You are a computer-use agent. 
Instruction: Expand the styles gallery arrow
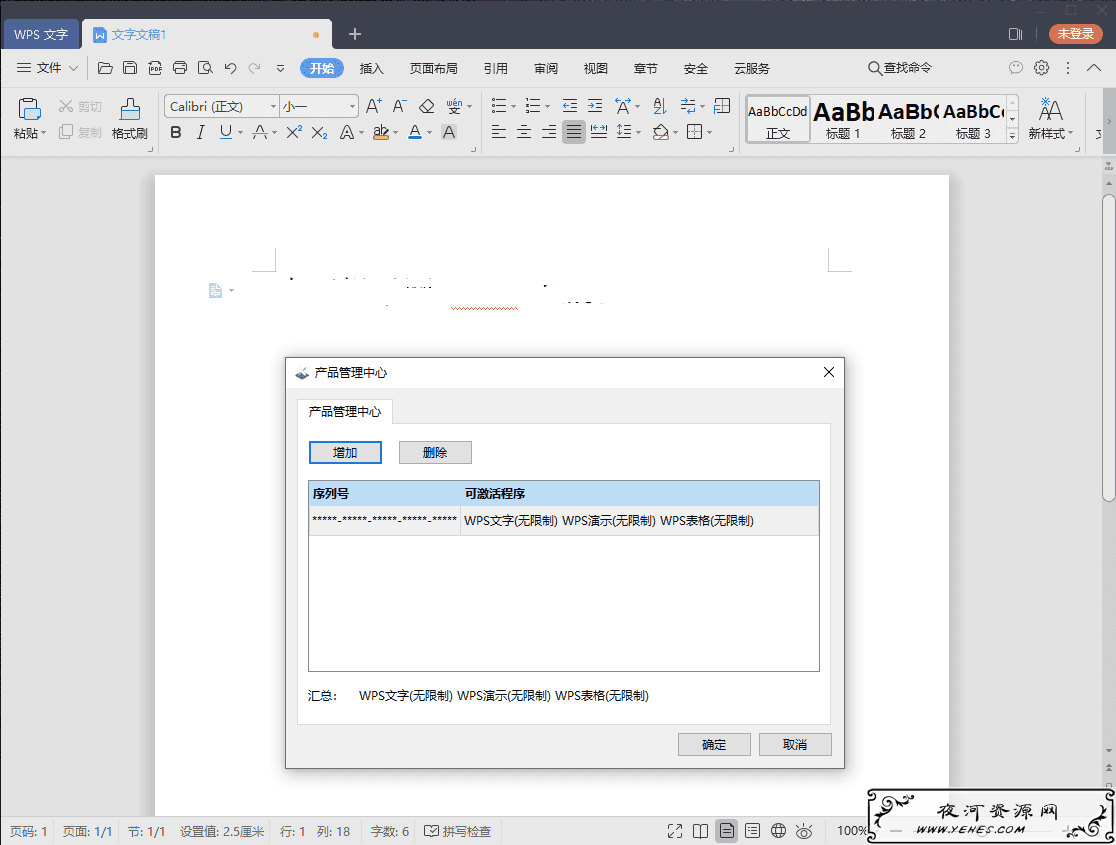1013,135
